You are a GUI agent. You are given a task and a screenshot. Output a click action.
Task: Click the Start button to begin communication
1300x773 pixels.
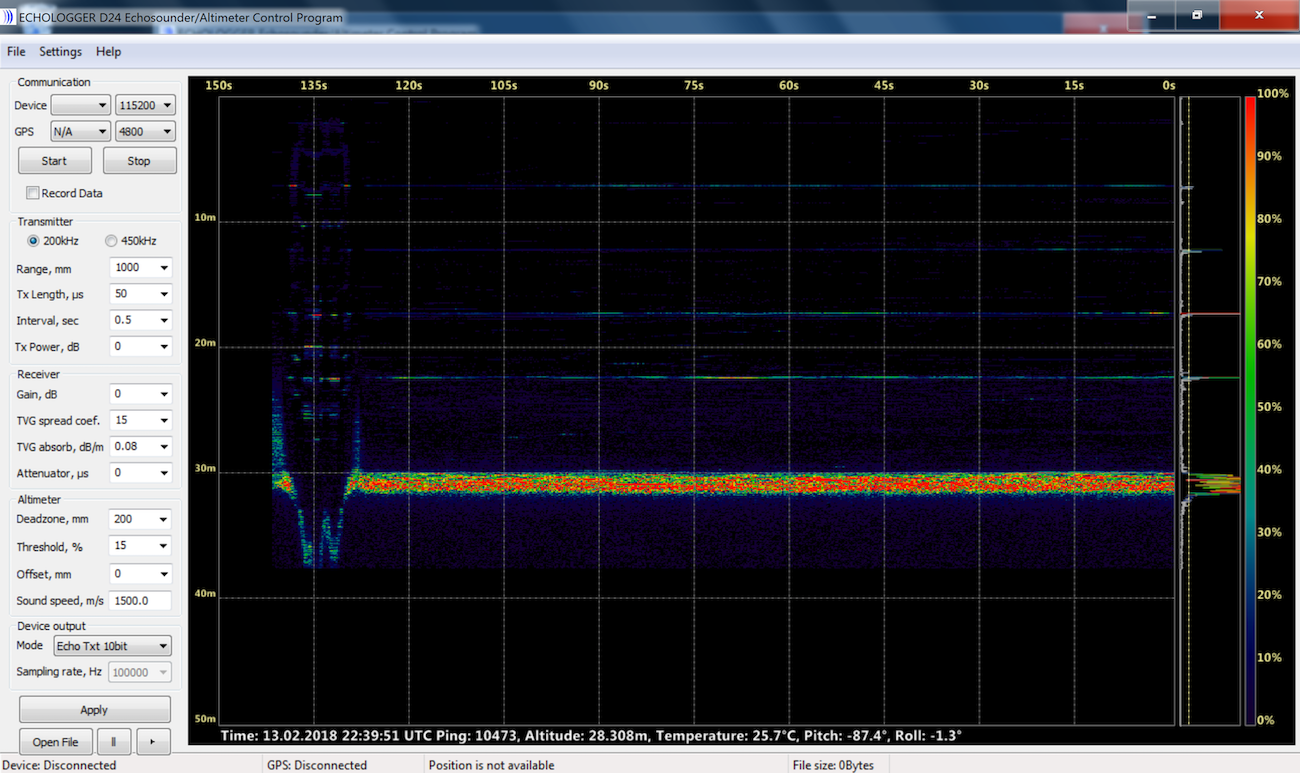tap(54, 160)
